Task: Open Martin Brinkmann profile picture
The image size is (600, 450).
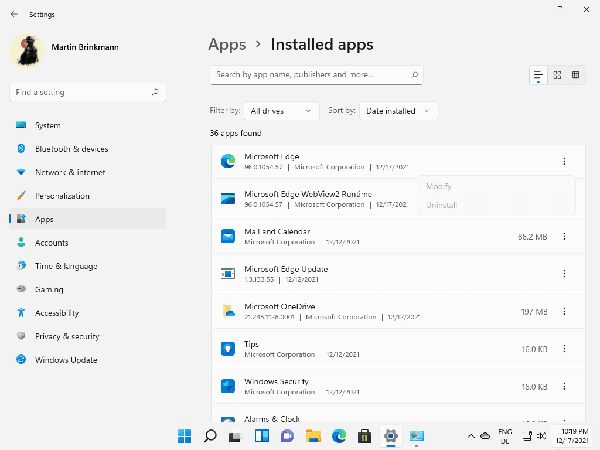Action: [27, 51]
